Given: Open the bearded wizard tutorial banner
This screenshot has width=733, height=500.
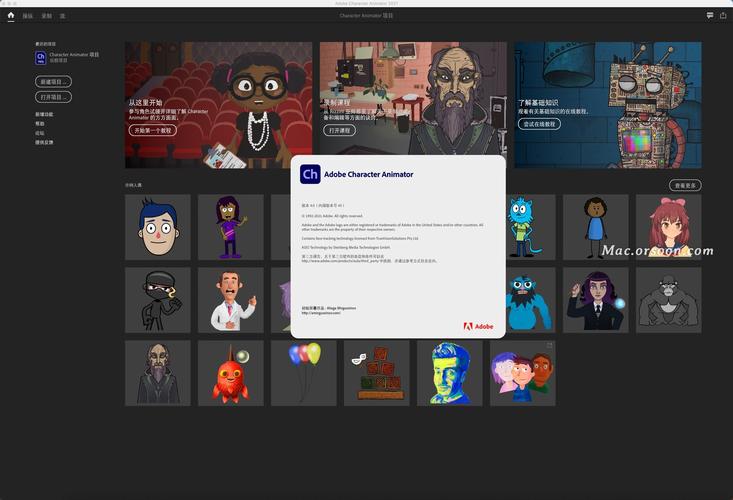Looking at the screenshot, I should (413, 98).
